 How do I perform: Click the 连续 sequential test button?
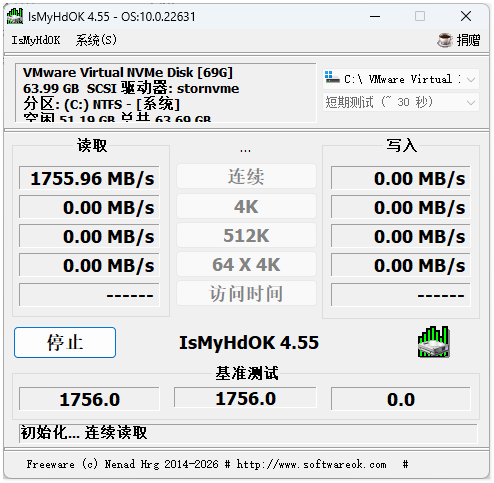[x=246, y=176]
